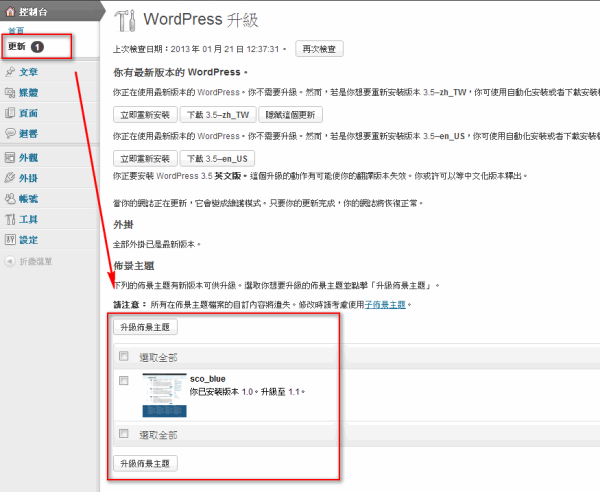
Task: Click the 迴響 comment bubble icon
Action: (x=10, y=133)
